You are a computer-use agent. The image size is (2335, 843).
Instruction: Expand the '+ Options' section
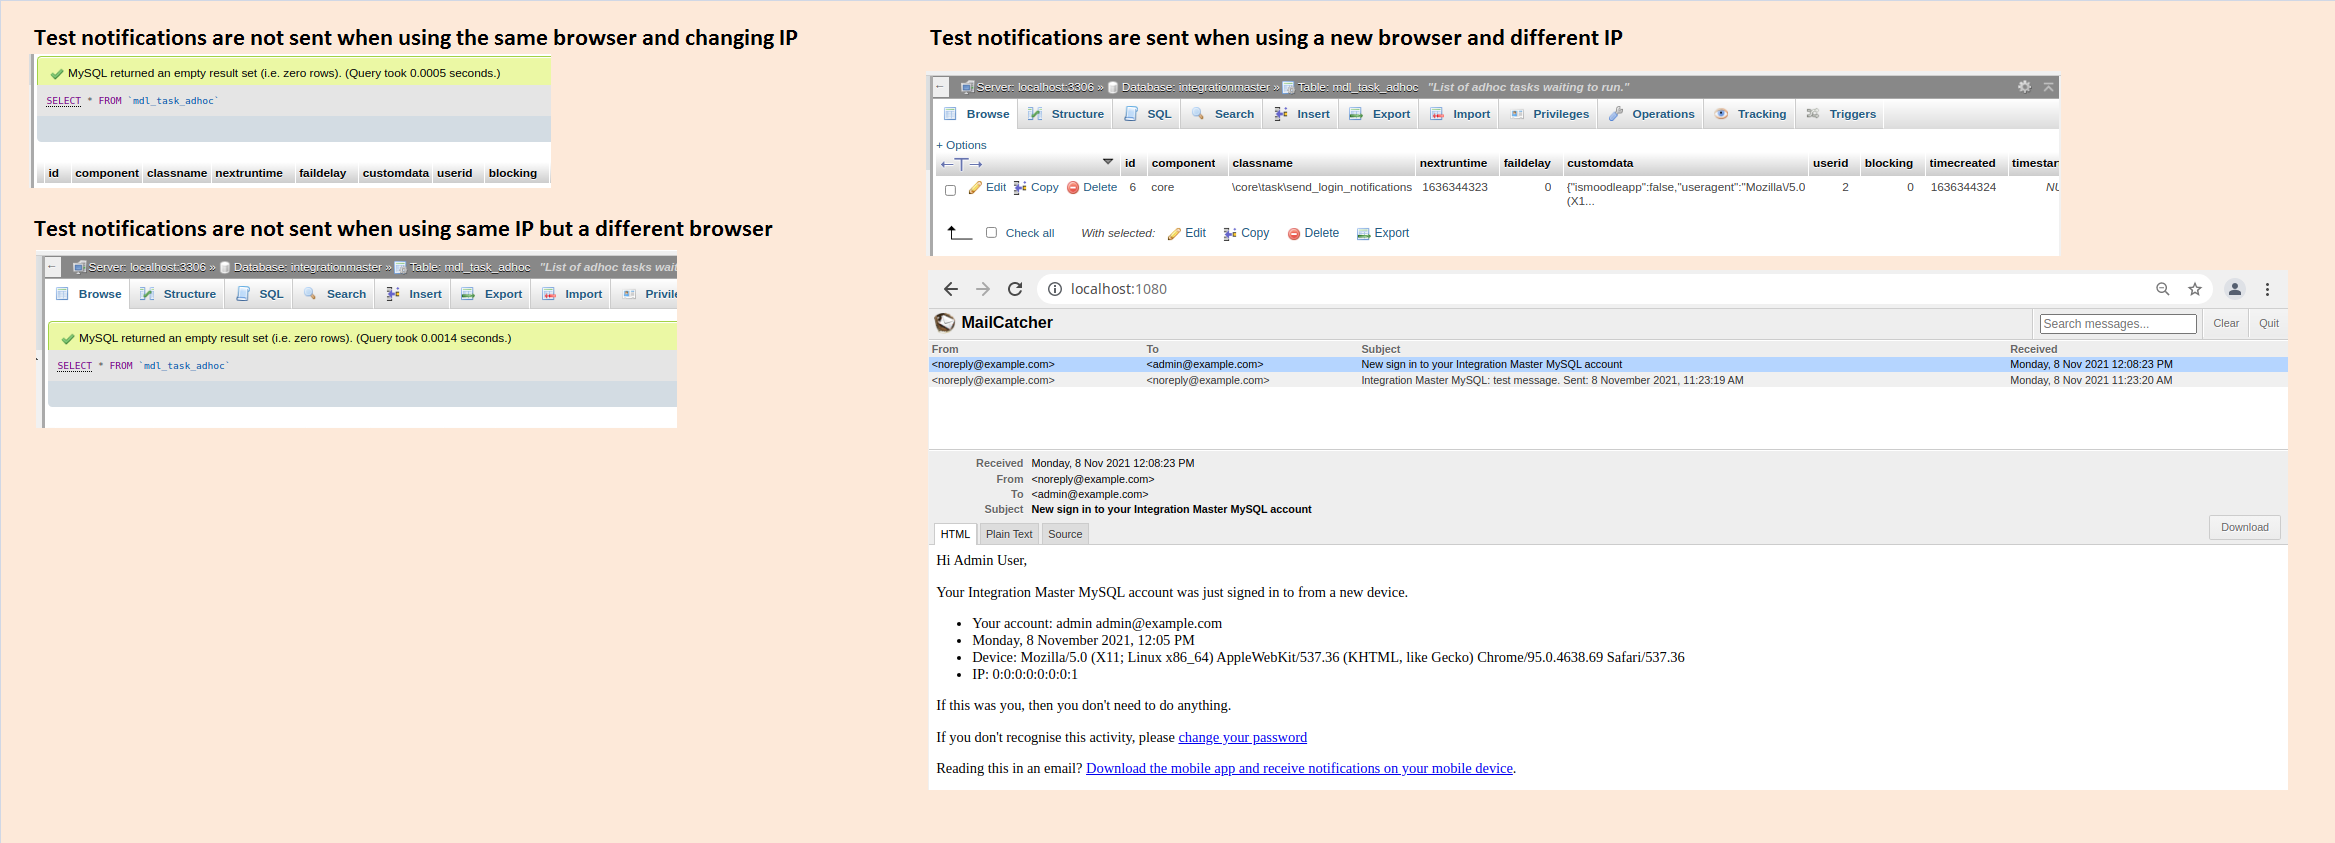click(x=961, y=145)
